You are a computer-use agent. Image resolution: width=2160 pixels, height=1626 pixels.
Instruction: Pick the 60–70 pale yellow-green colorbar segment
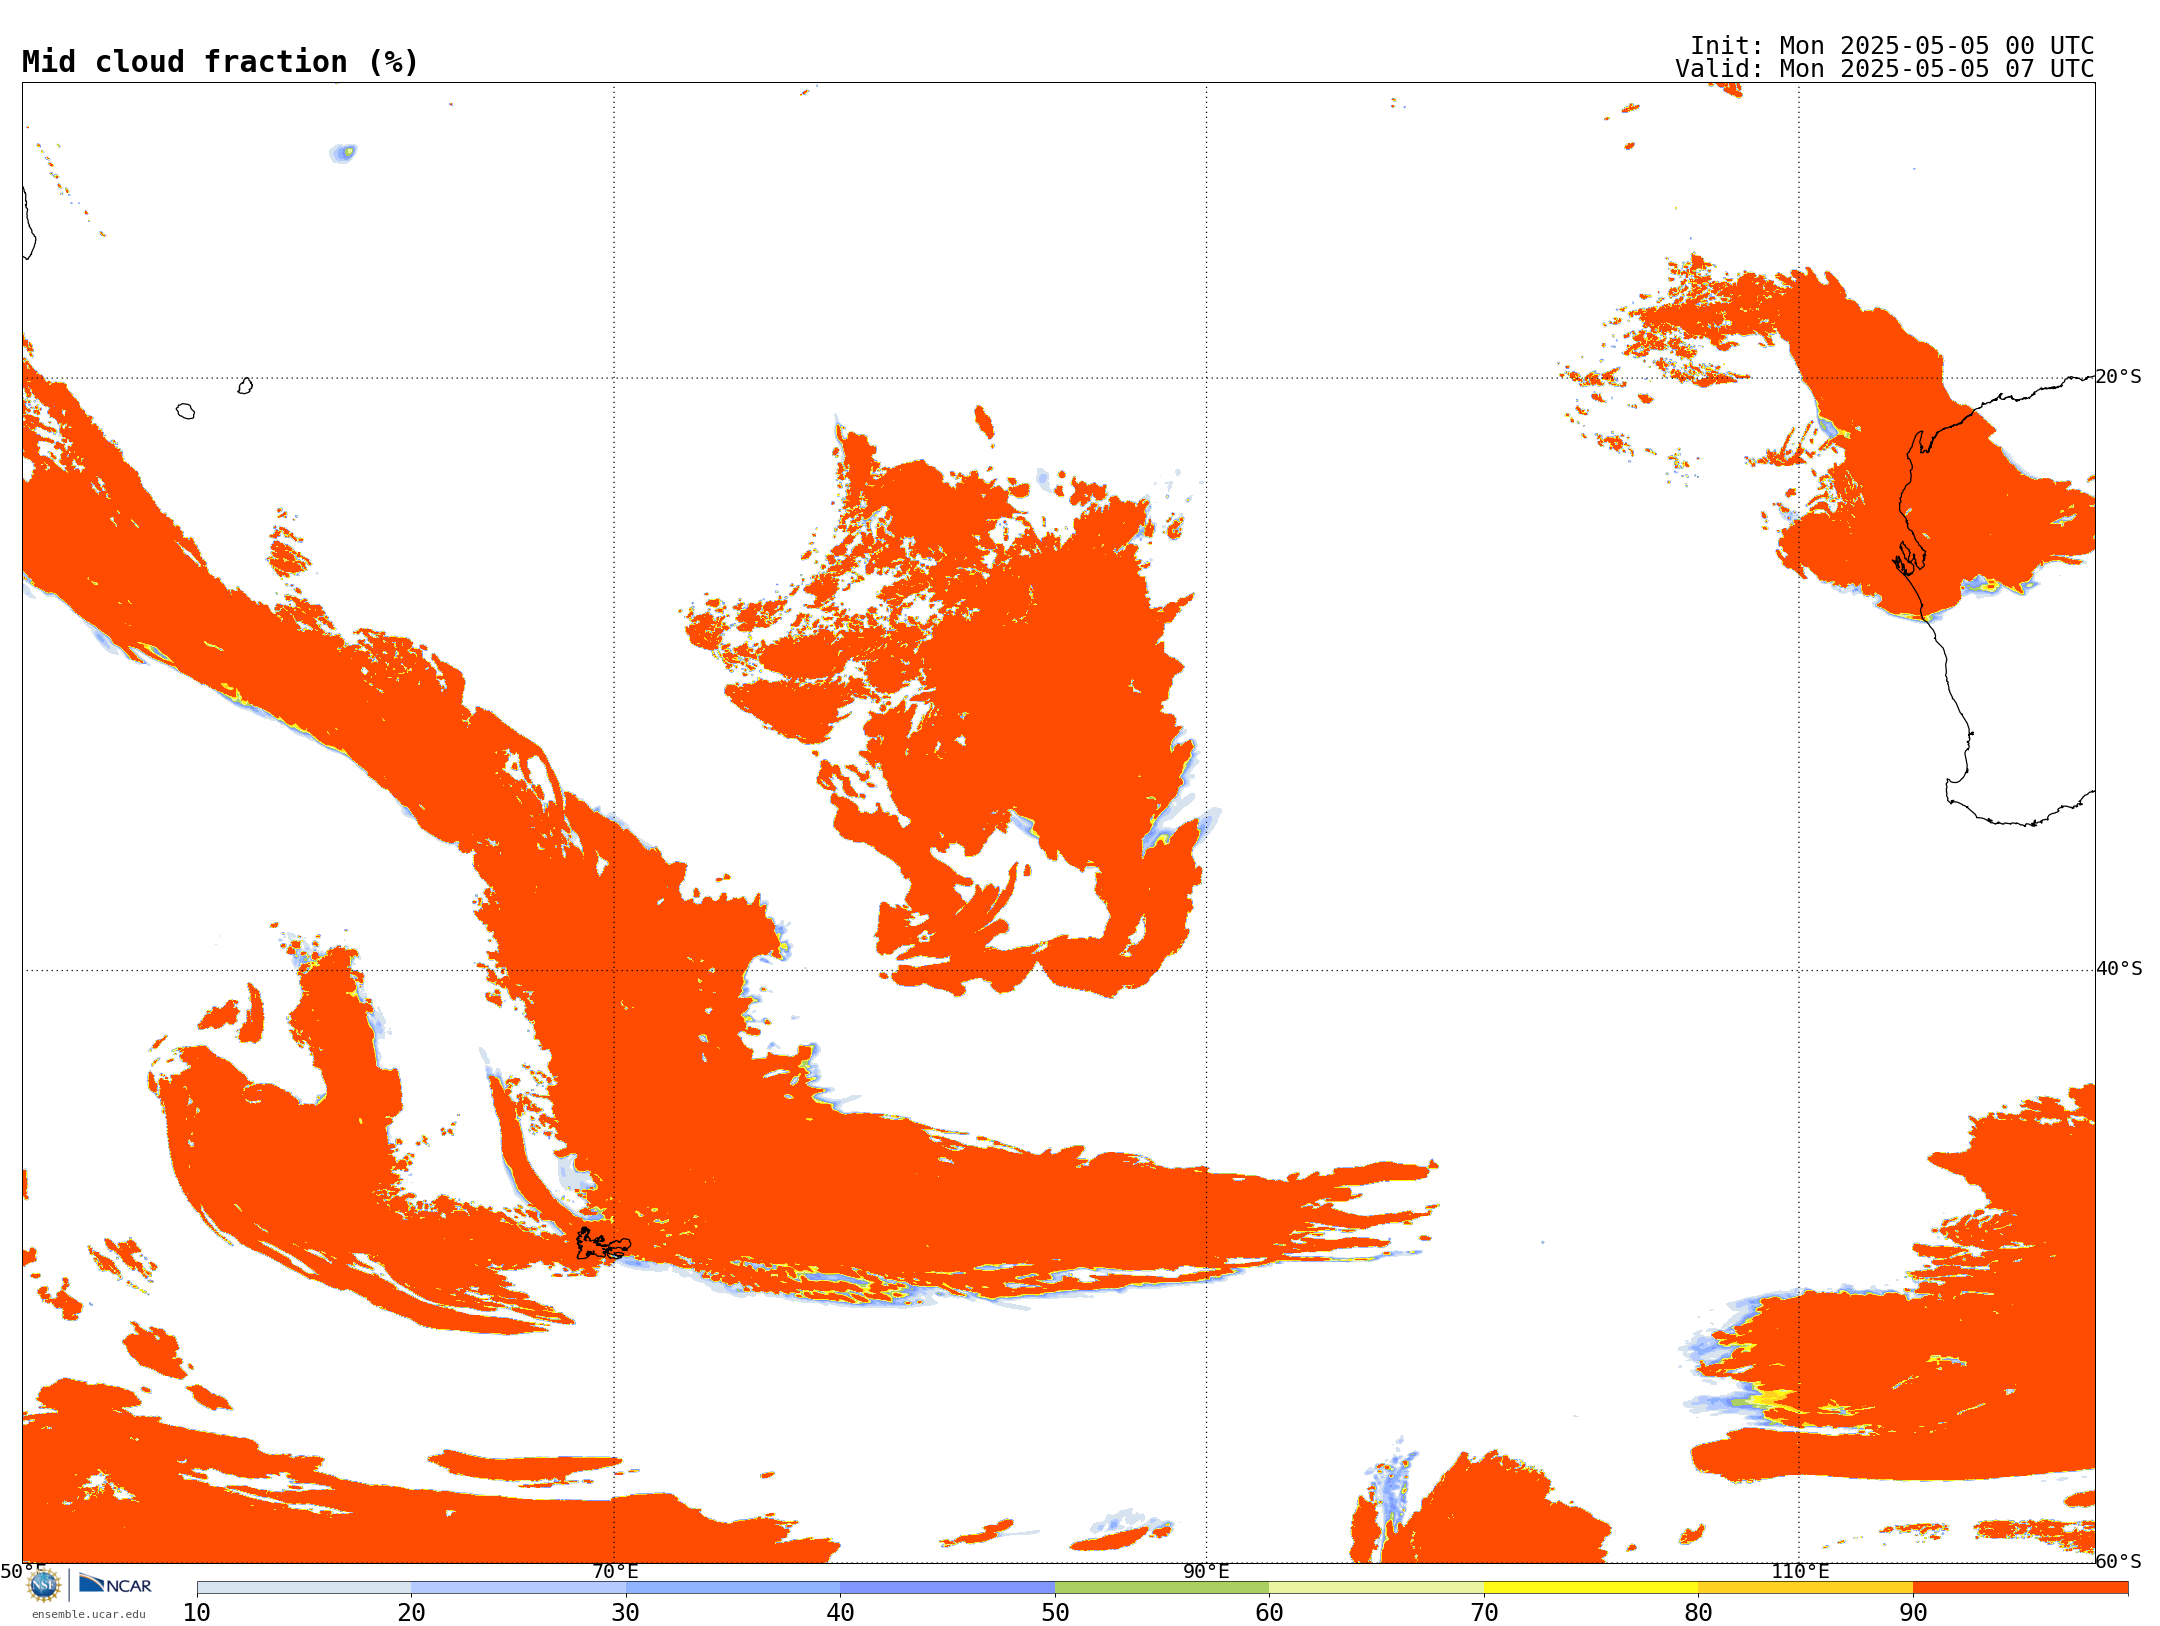(x=1376, y=1588)
